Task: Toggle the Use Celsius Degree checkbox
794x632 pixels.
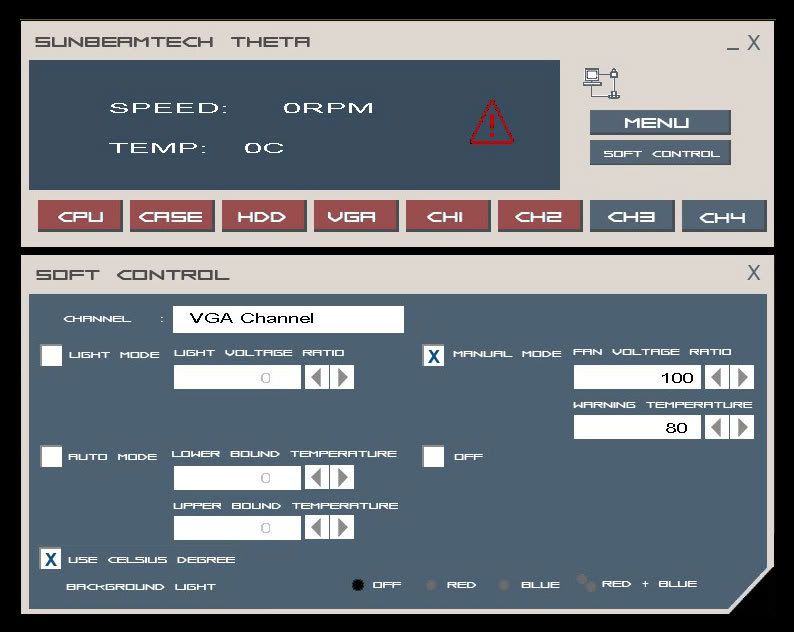Action: tap(51, 559)
